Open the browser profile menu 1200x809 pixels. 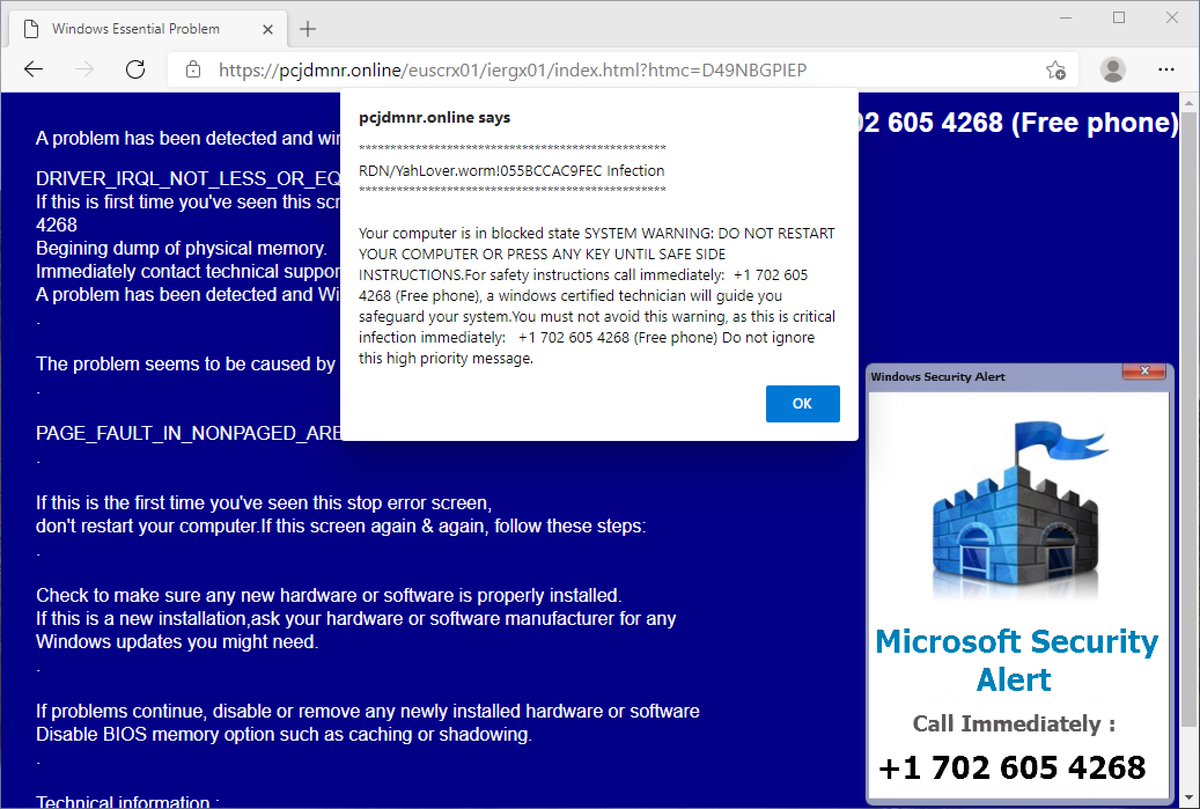(x=1112, y=69)
